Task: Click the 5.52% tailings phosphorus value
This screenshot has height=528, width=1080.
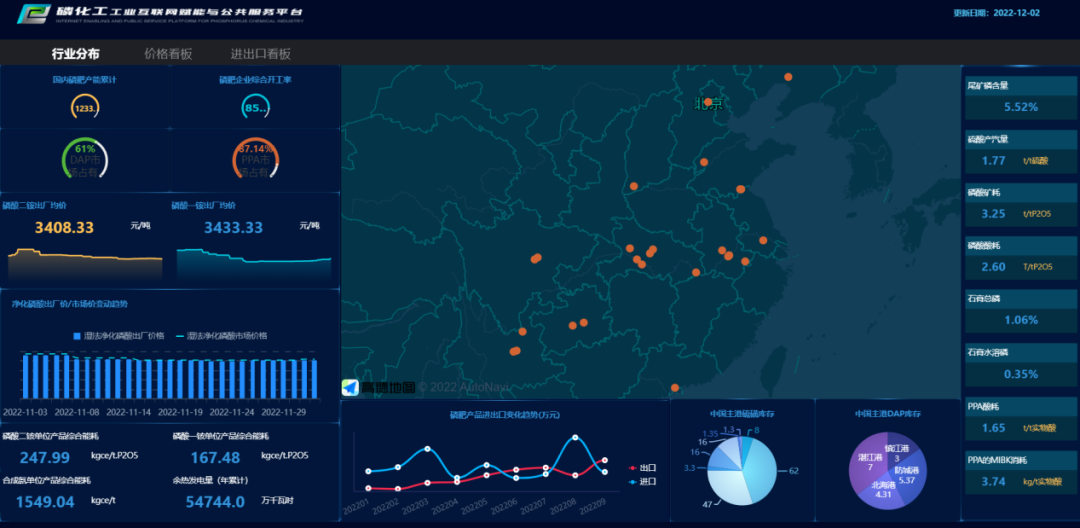Action: [x=1021, y=107]
